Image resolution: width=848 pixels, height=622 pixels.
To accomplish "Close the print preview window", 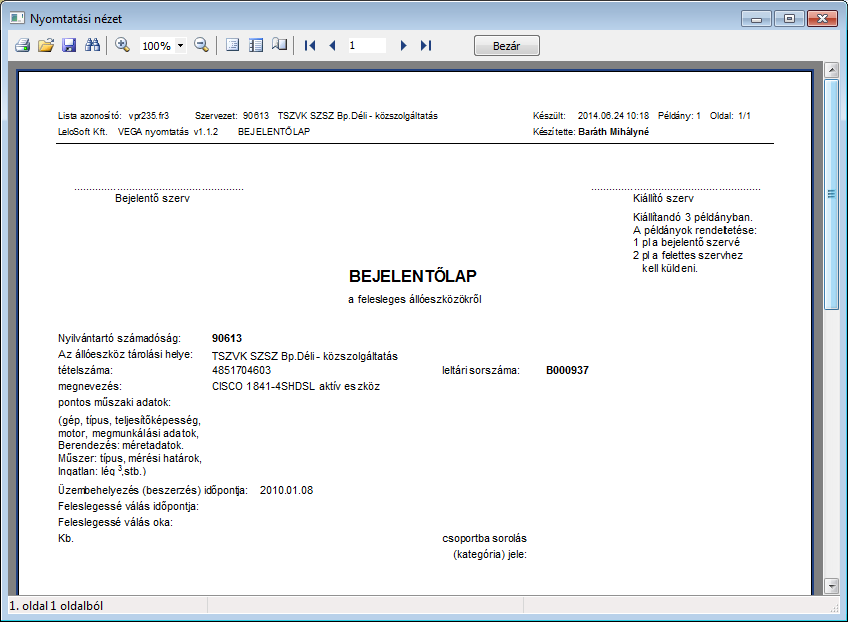I will [822, 19].
